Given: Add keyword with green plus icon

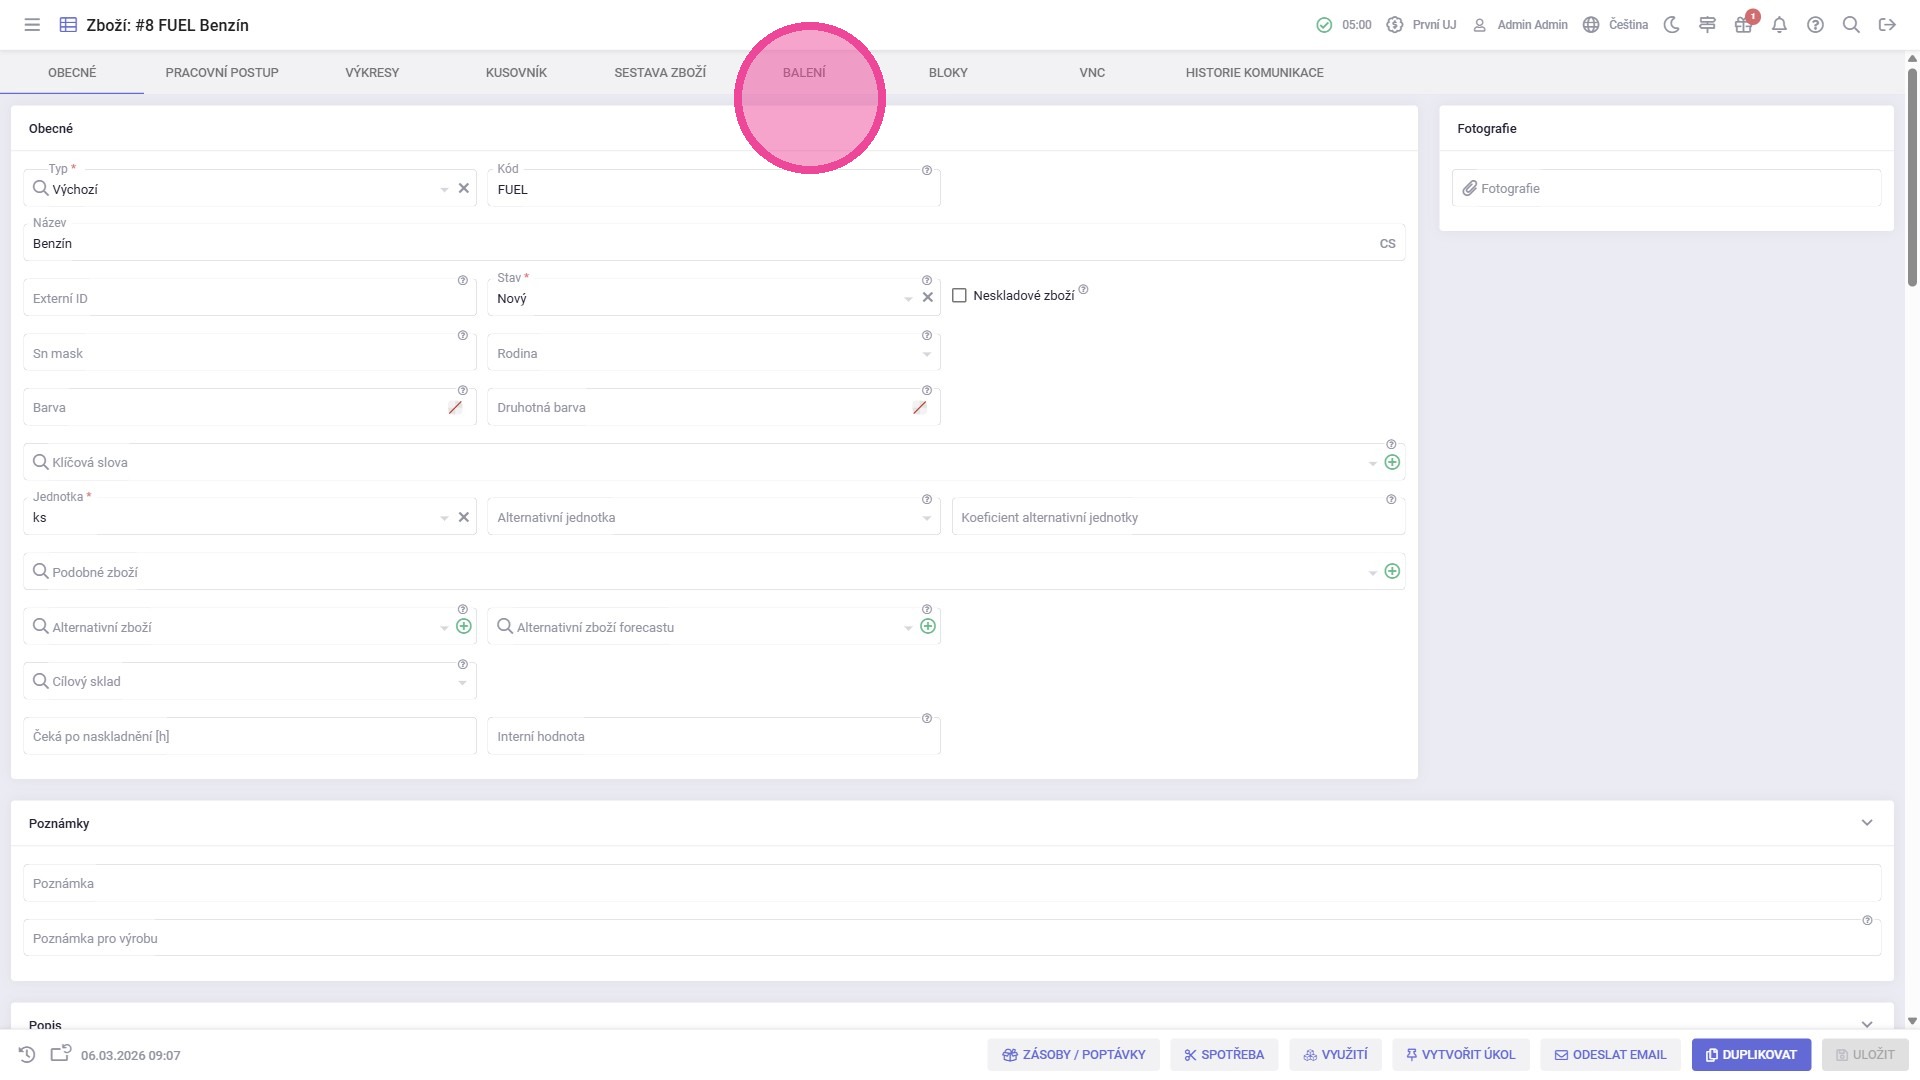Looking at the screenshot, I should pyautogui.click(x=1391, y=462).
